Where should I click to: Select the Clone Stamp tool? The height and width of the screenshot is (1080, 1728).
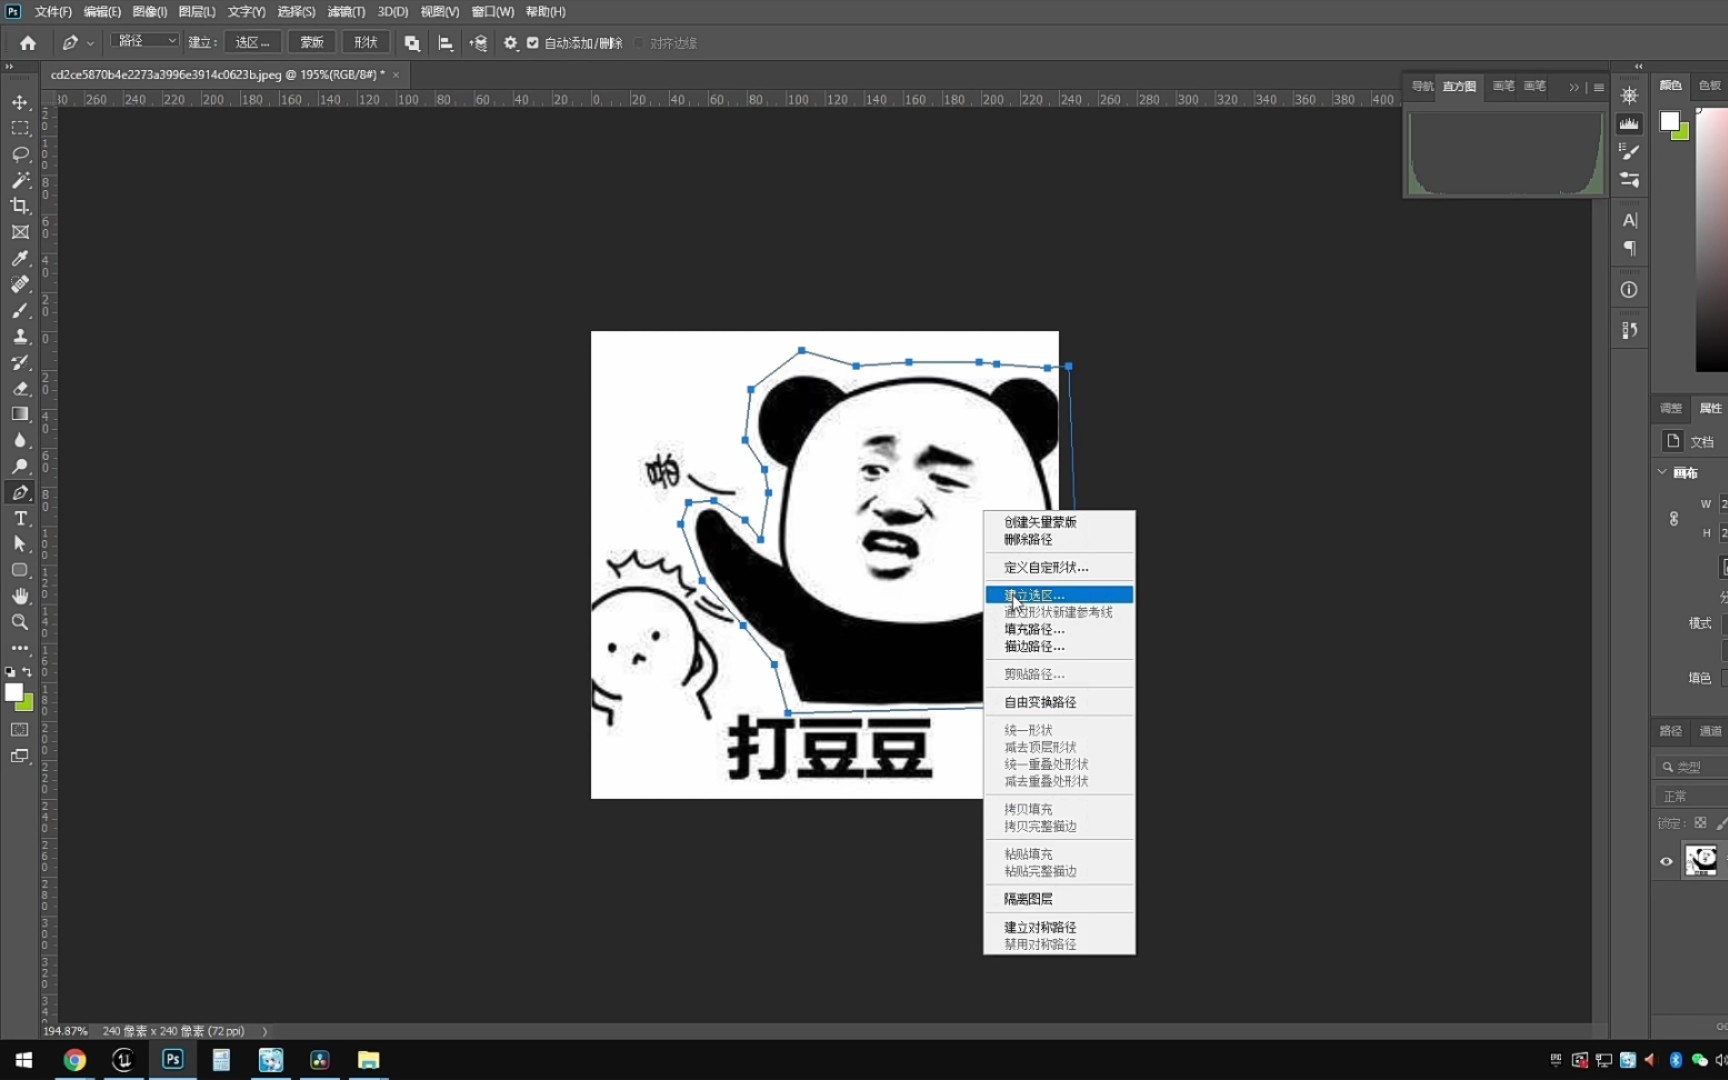(20, 336)
